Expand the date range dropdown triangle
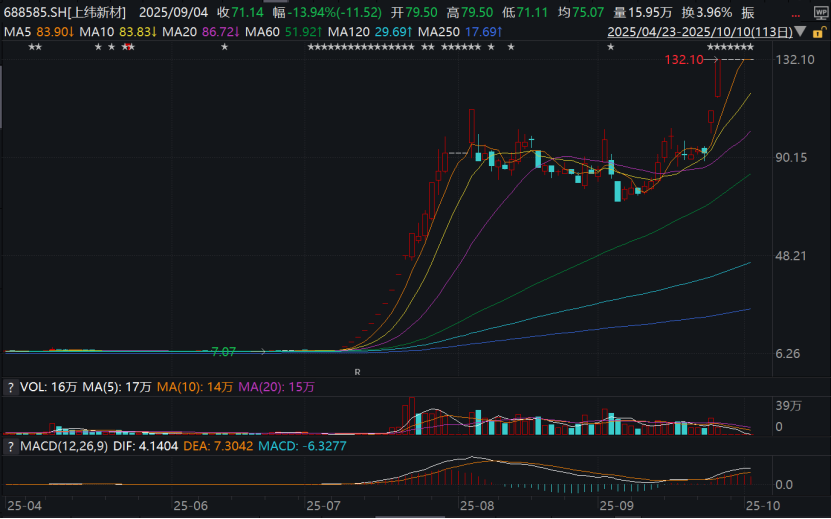Screen dimensions: 831x519 tap(801, 33)
